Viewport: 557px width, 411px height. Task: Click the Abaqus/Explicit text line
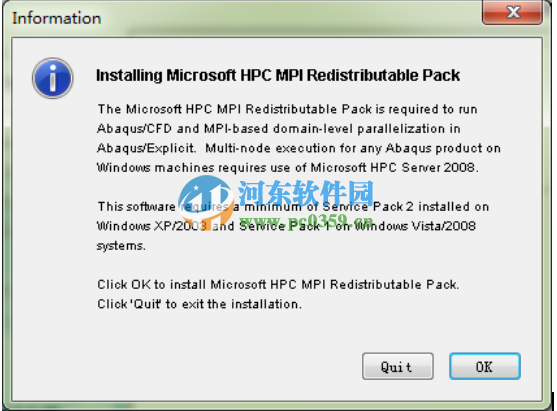(299, 148)
